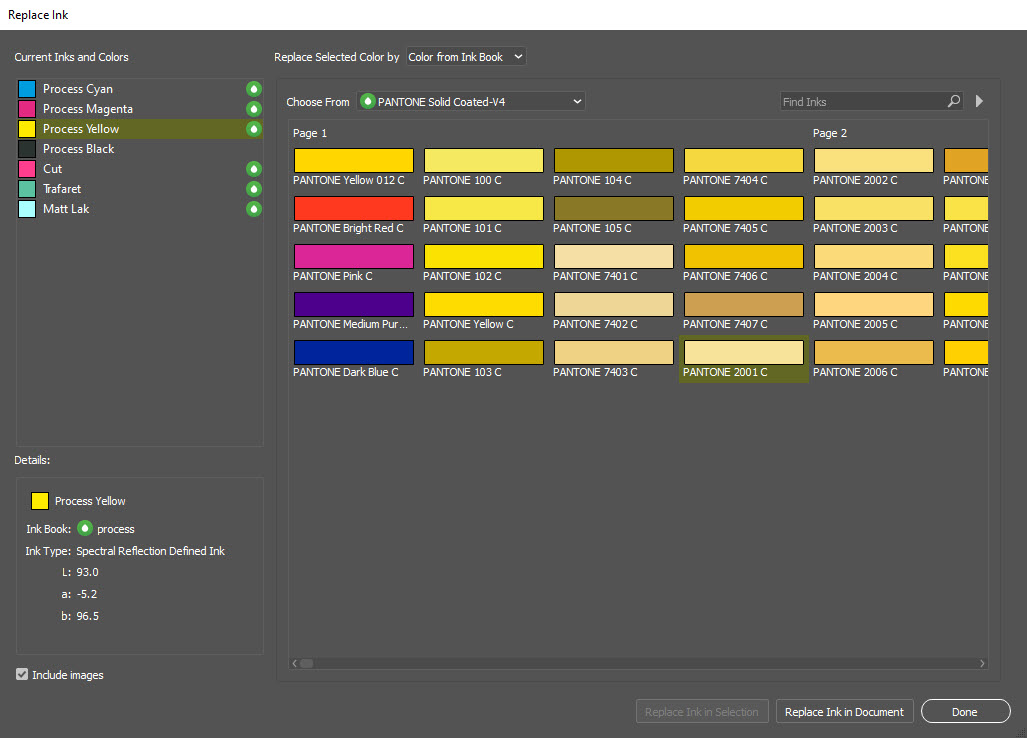Click the Done button
1027x738 pixels.
point(965,712)
